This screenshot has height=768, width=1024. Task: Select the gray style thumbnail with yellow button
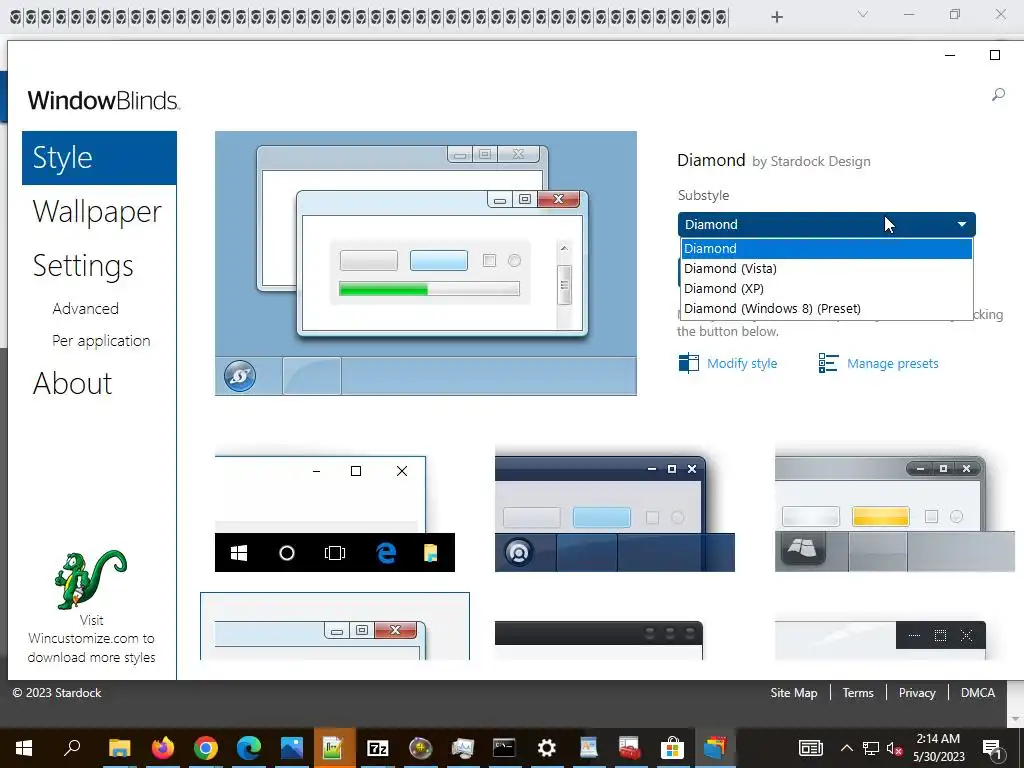(x=895, y=513)
